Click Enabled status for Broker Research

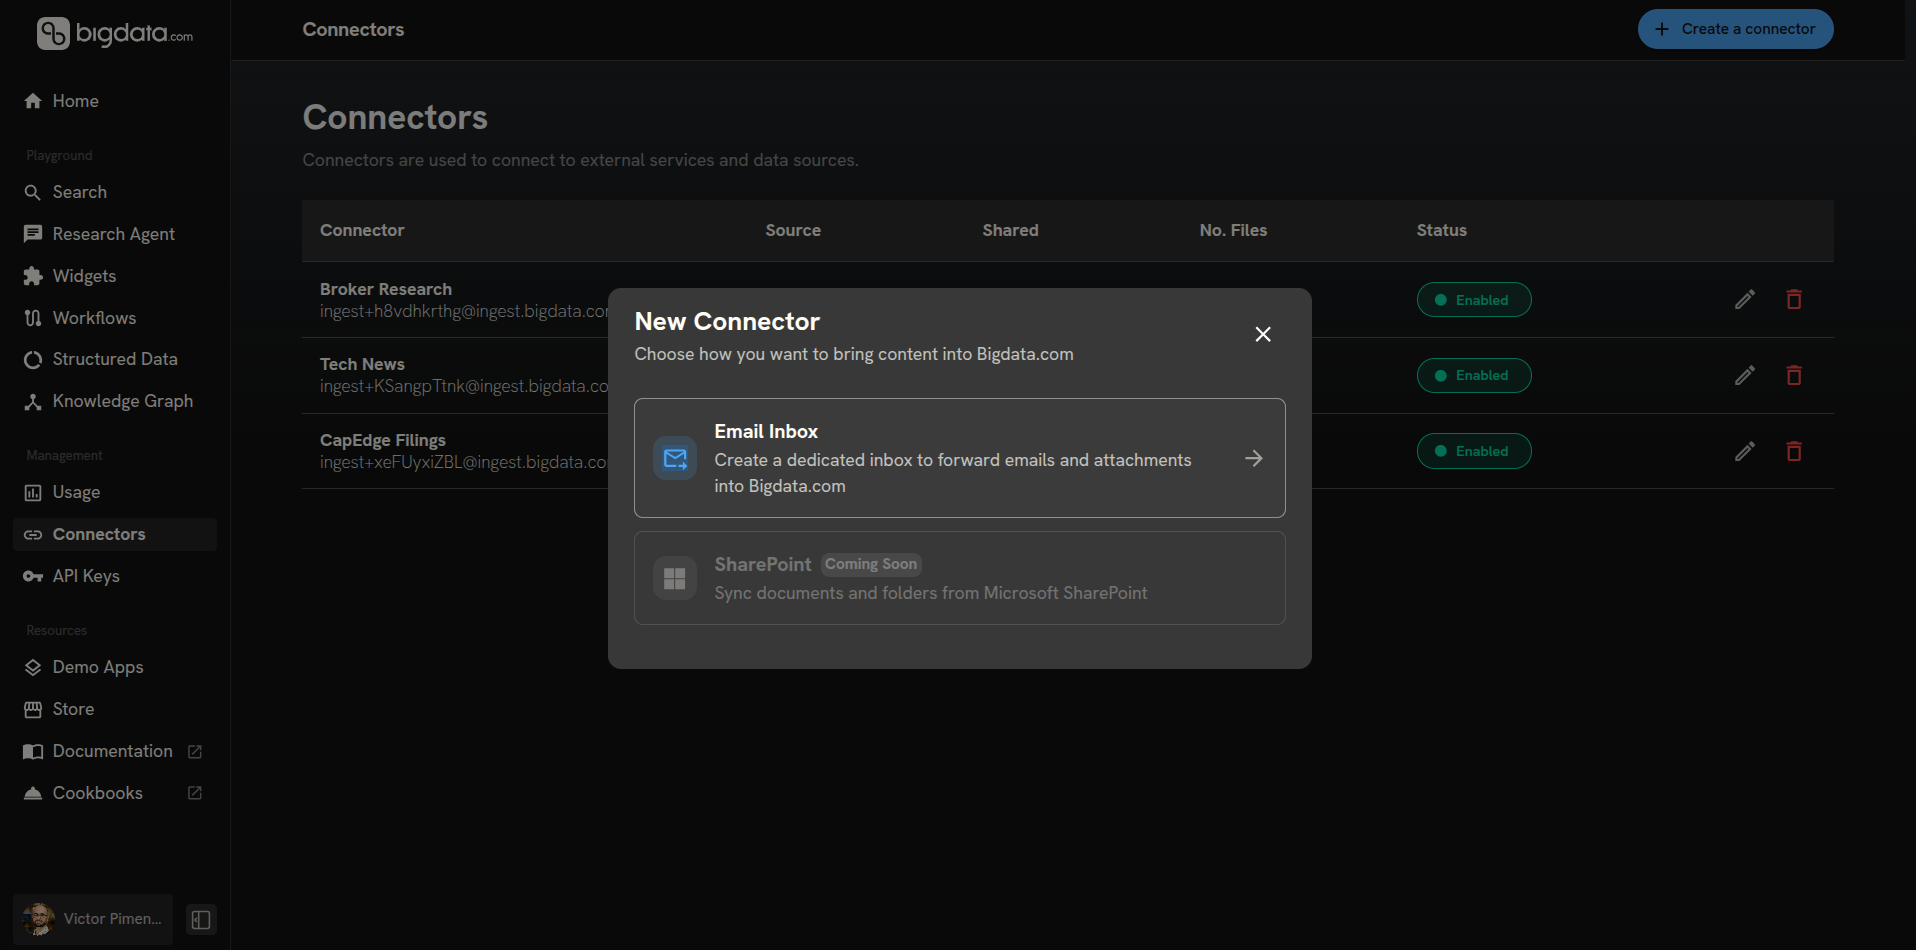(1474, 300)
